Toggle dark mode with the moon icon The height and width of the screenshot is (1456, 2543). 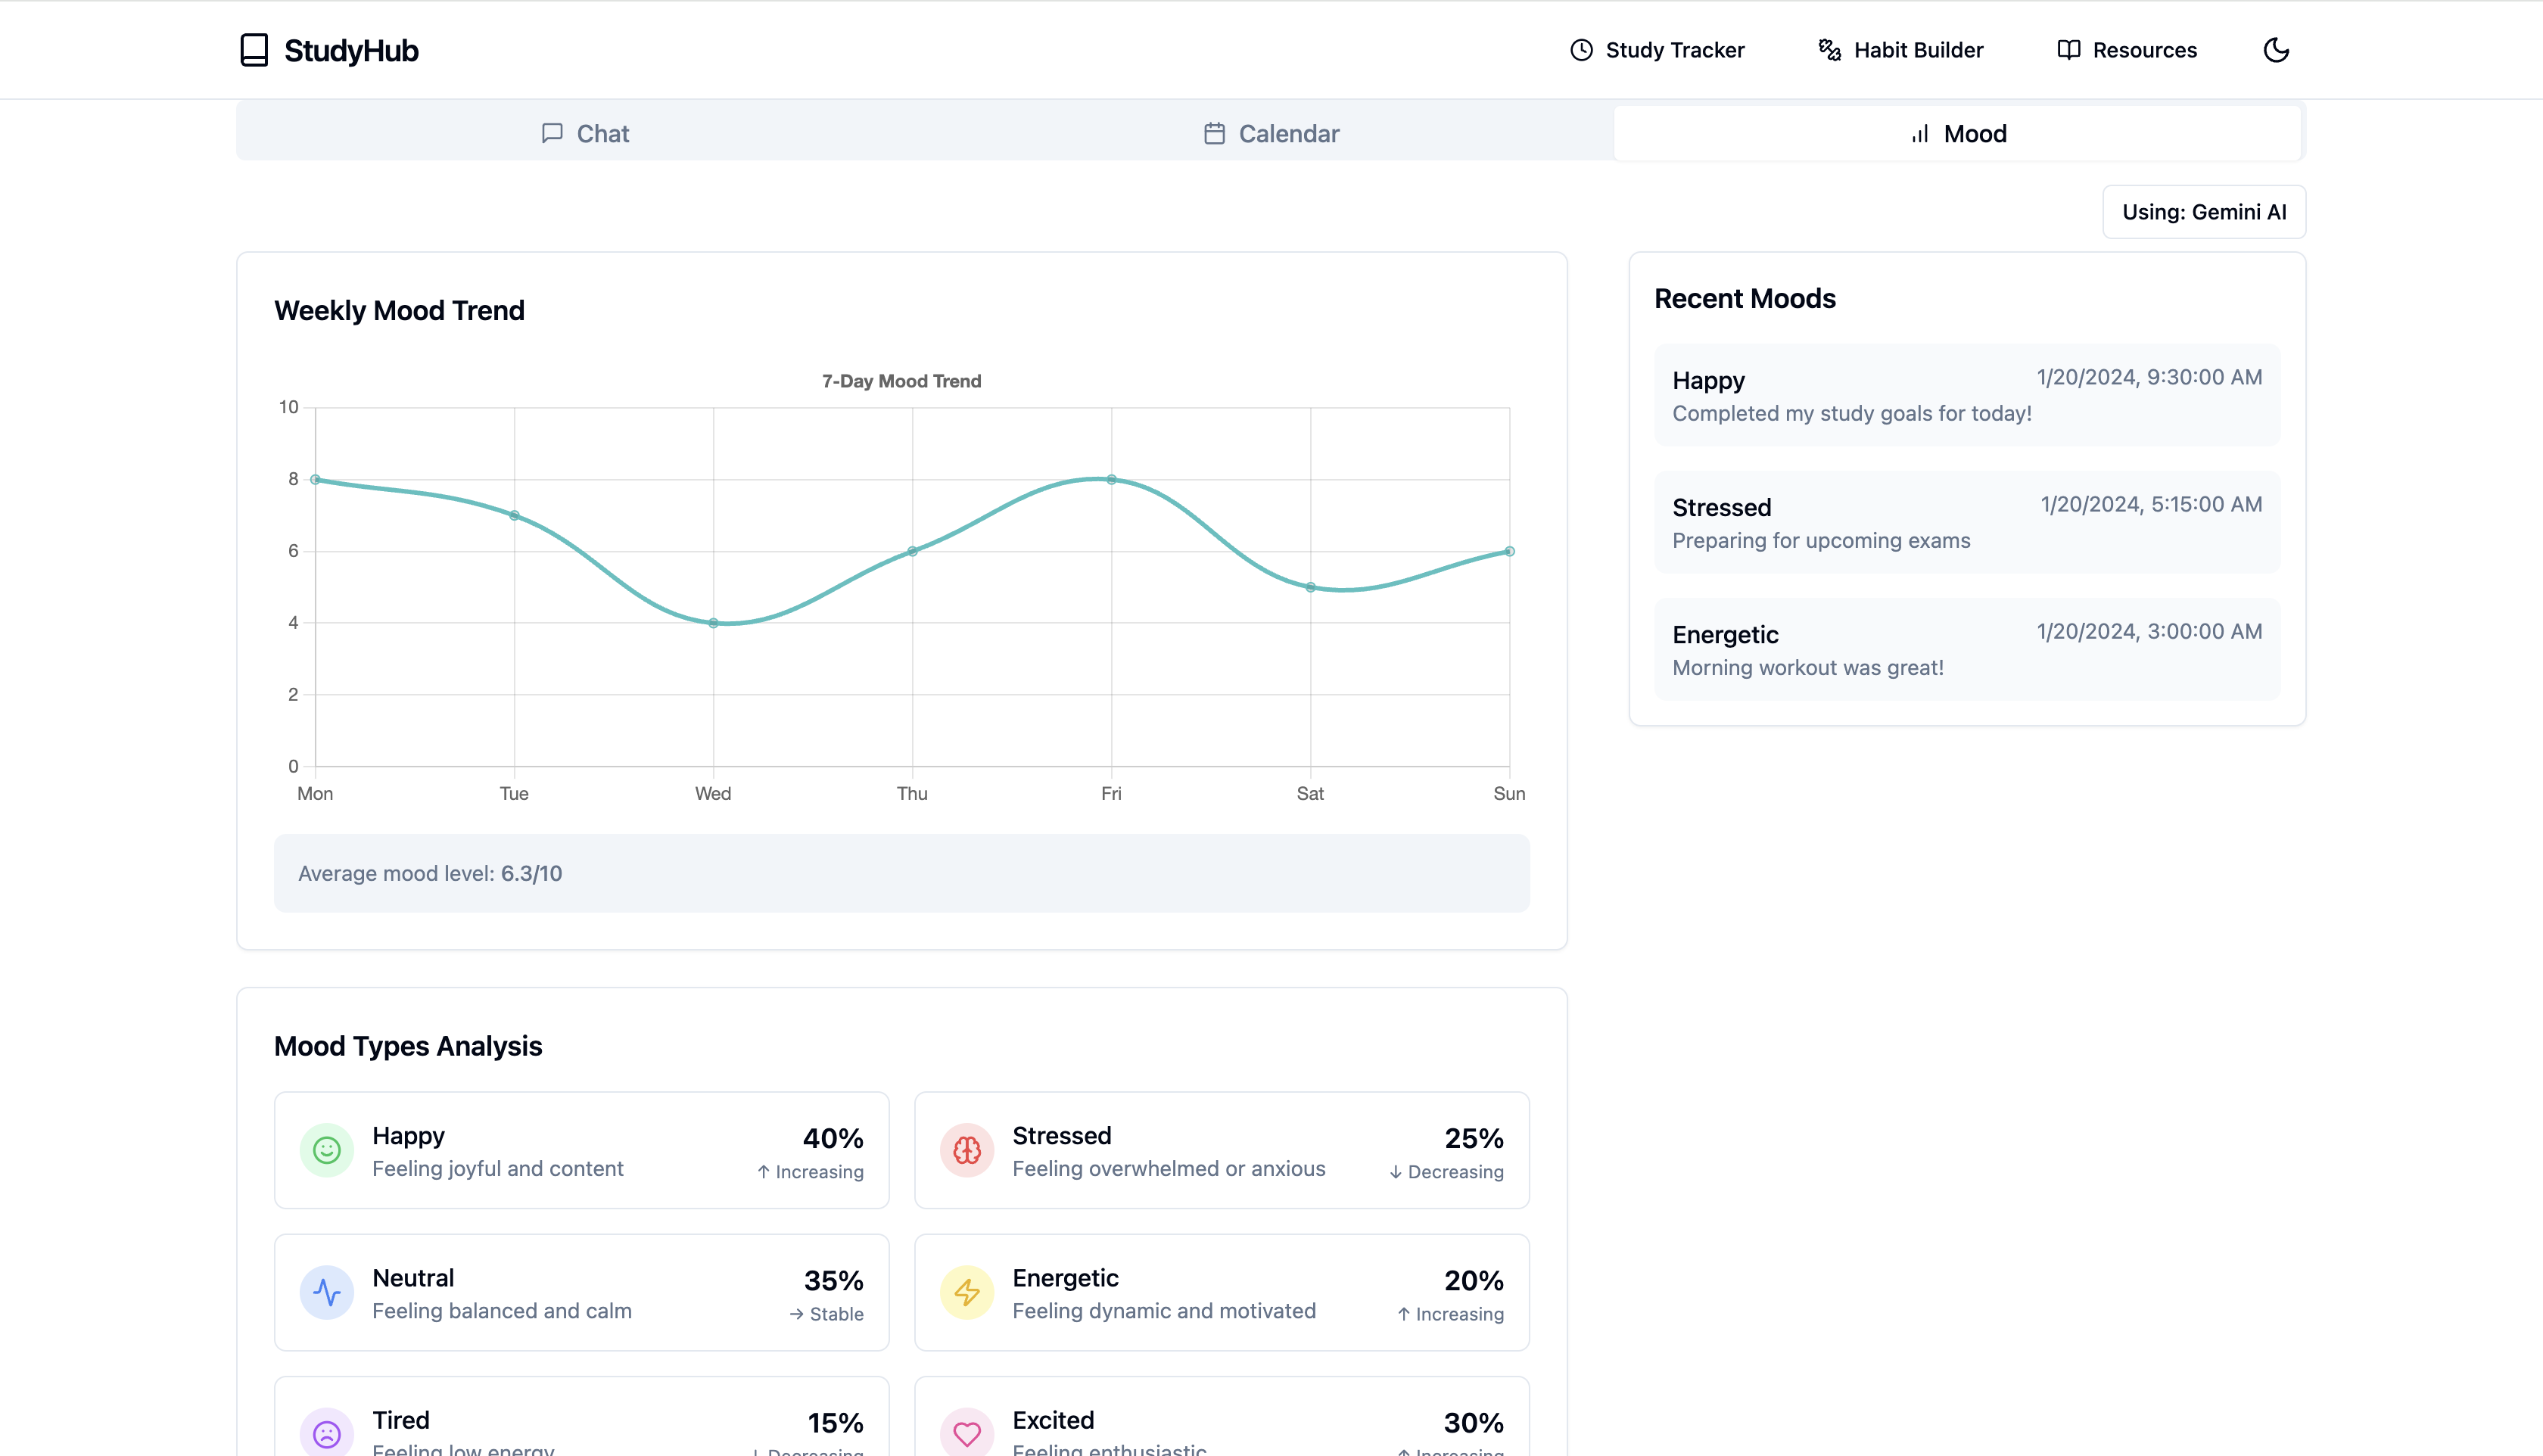click(x=2276, y=50)
